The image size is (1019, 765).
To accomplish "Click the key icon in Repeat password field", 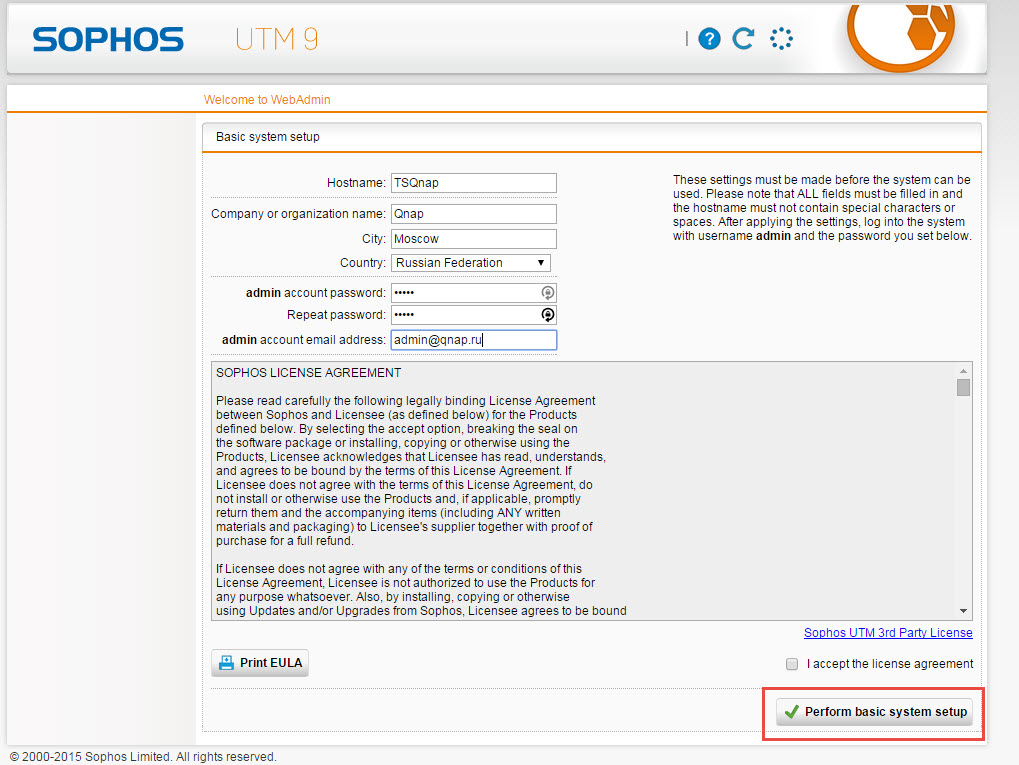I will tap(548, 315).
